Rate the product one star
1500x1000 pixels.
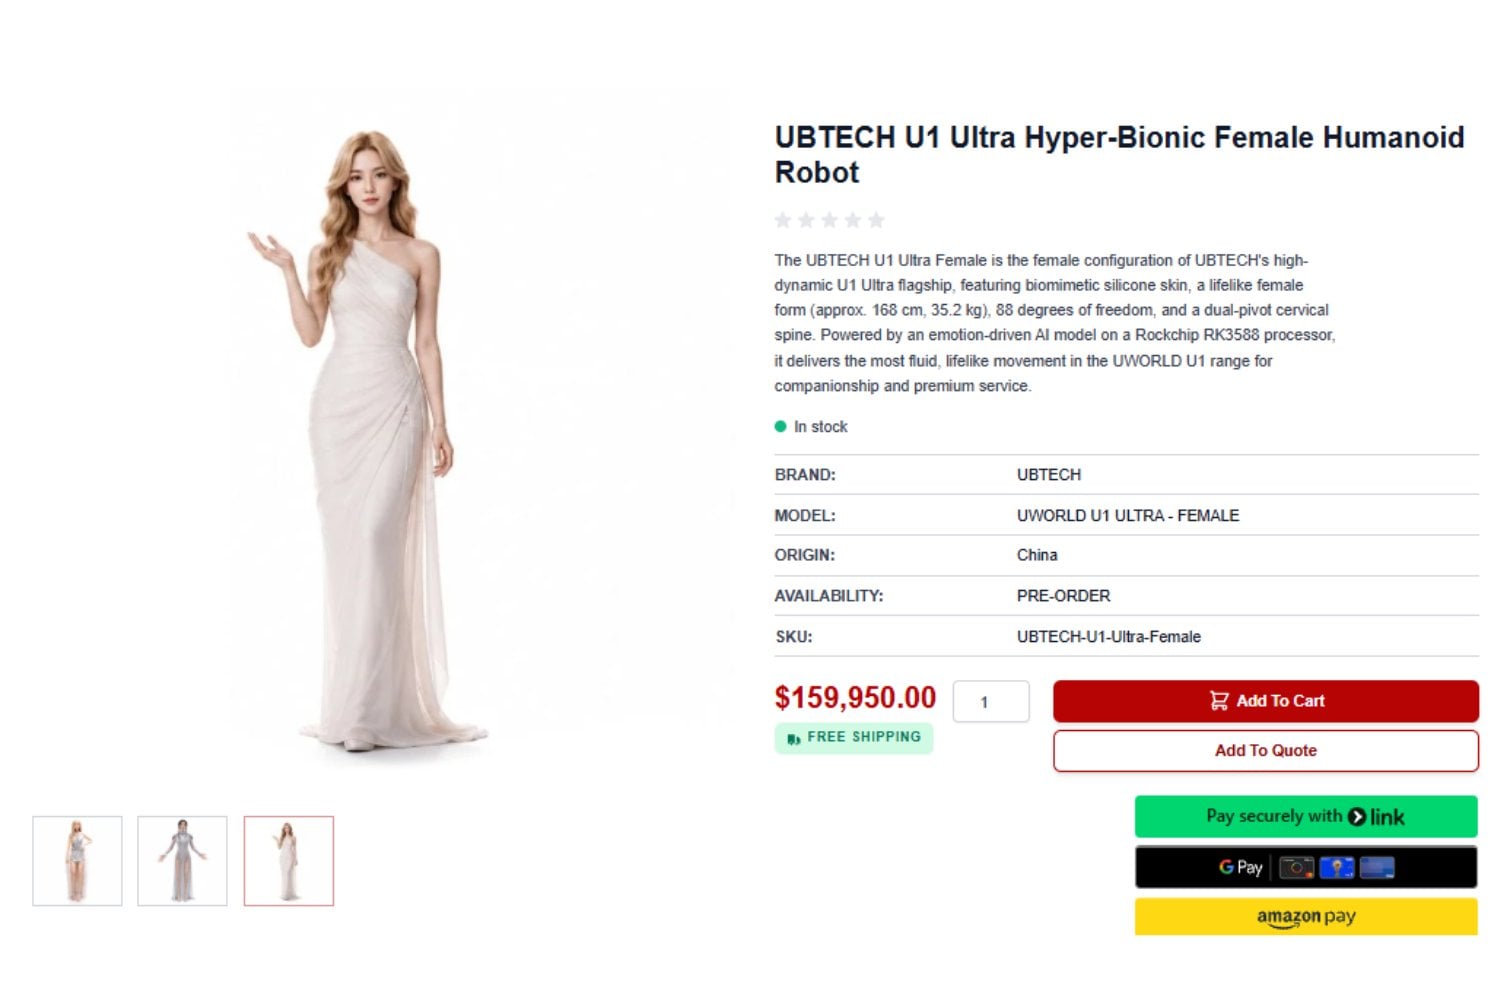pos(783,220)
